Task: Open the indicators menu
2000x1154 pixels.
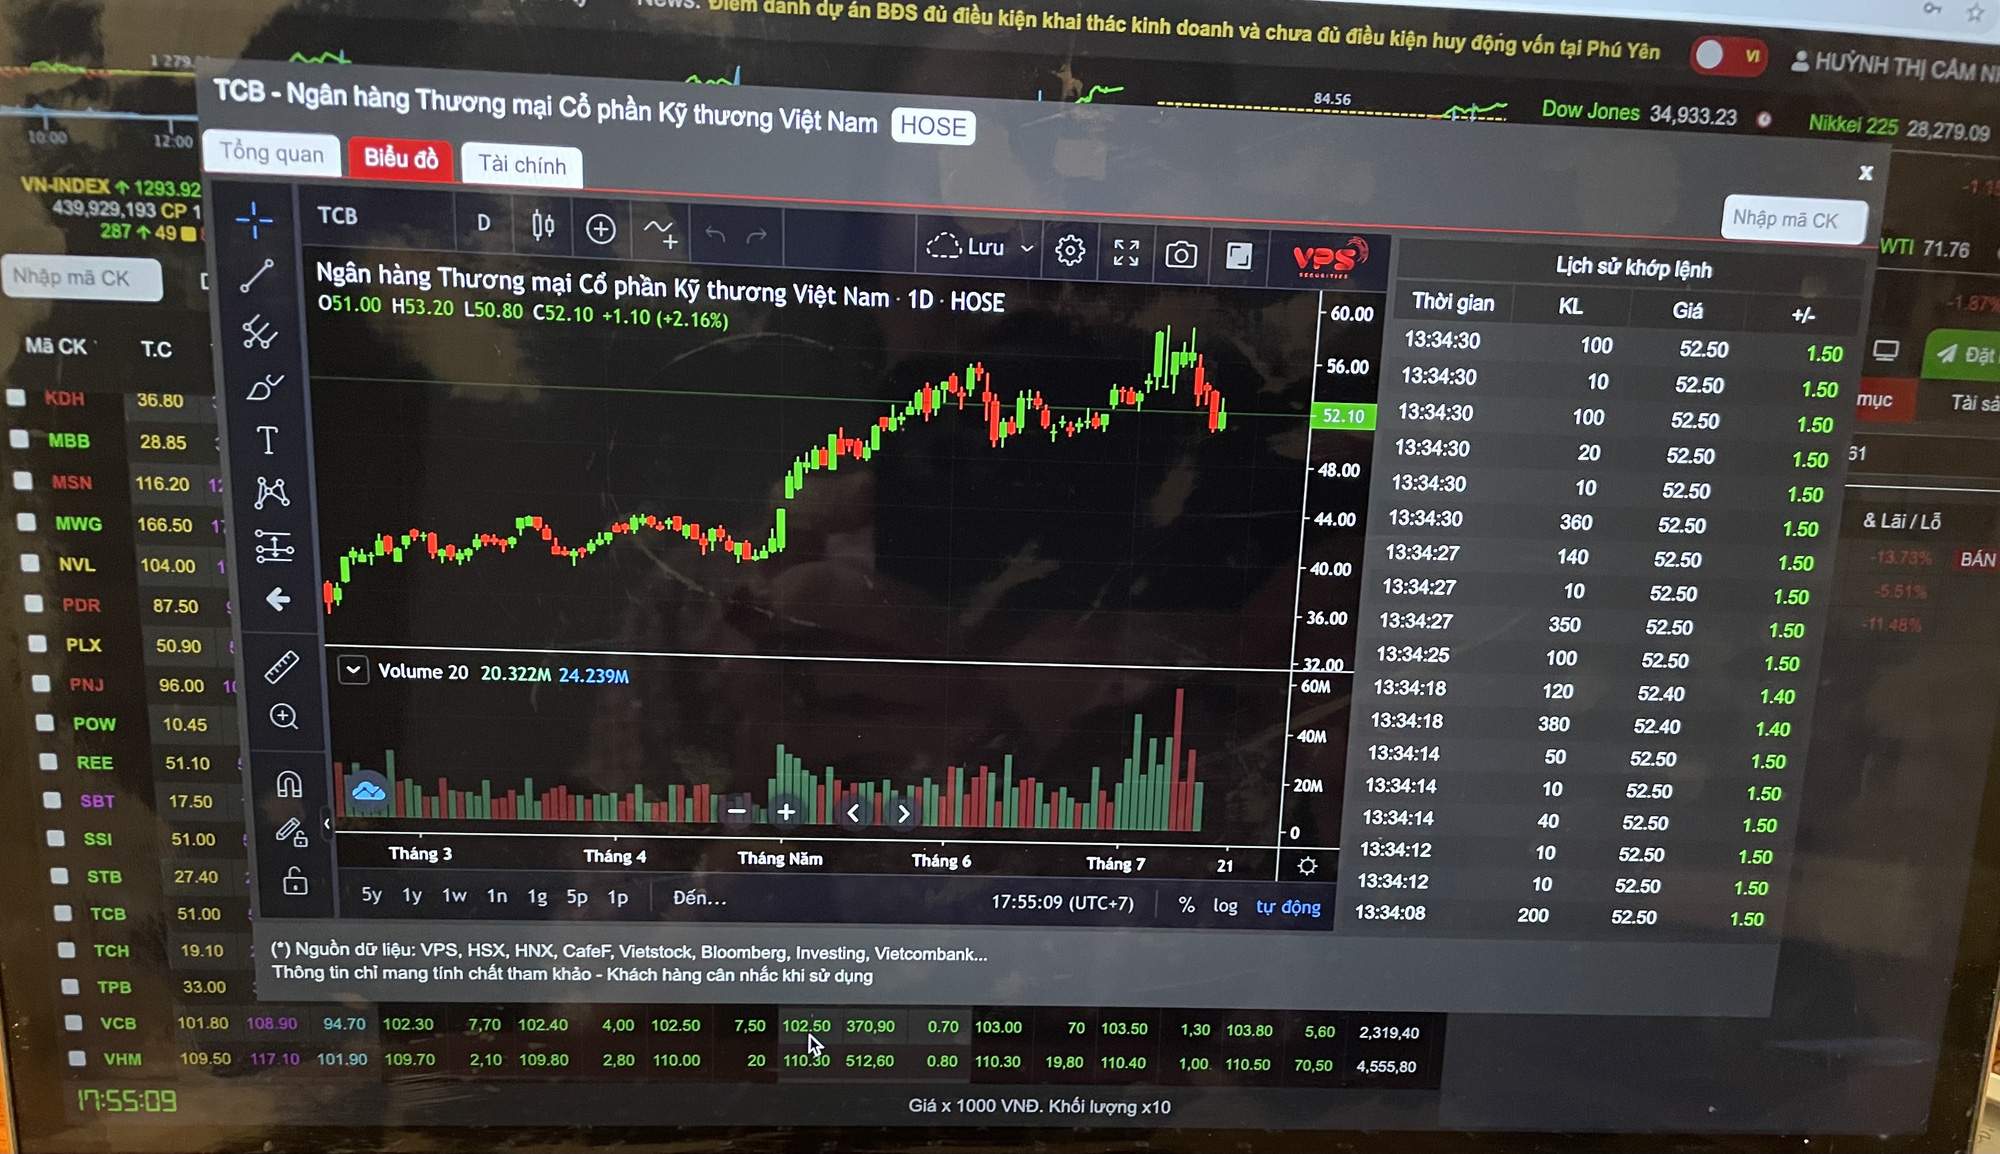Action: pos(660,232)
